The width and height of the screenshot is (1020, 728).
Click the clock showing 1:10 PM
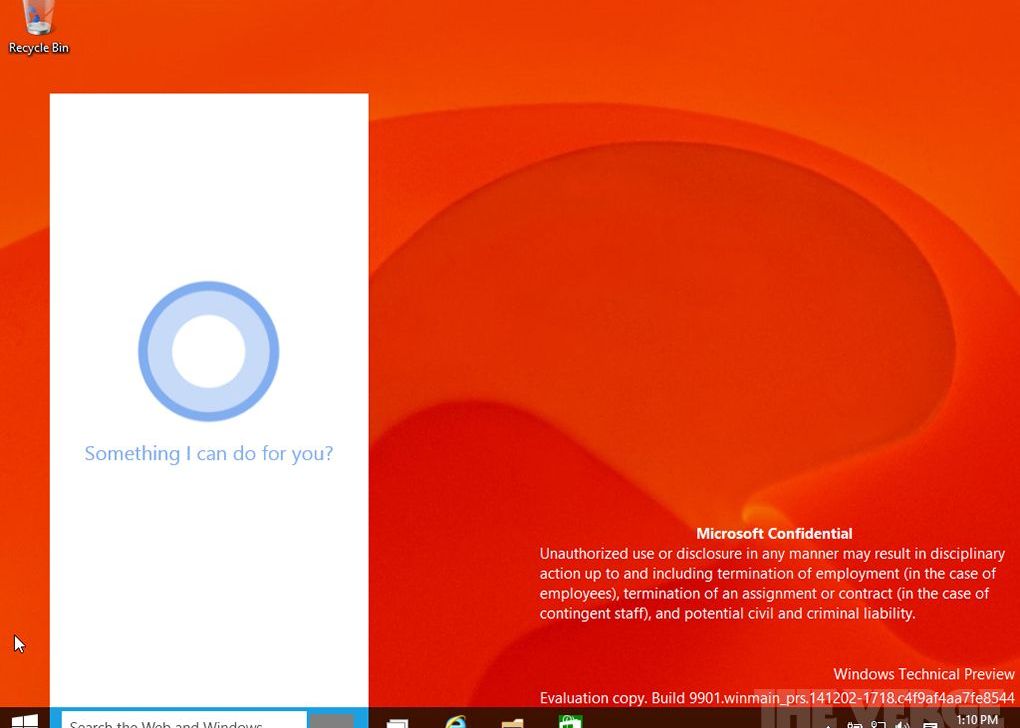pos(977,720)
